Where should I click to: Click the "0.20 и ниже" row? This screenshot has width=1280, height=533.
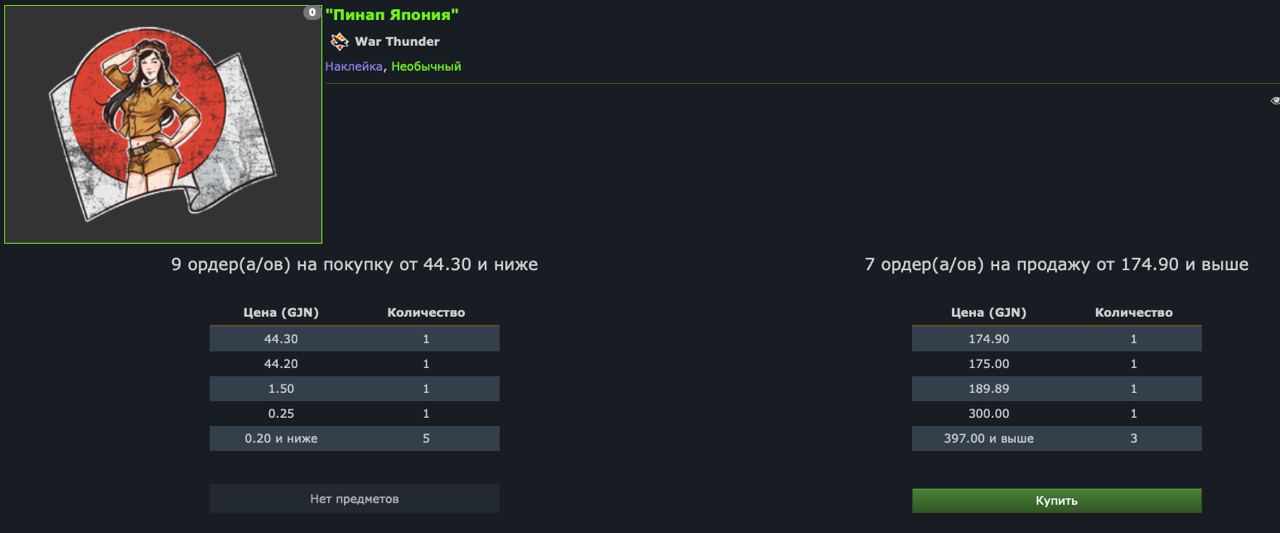(x=354, y=438)
